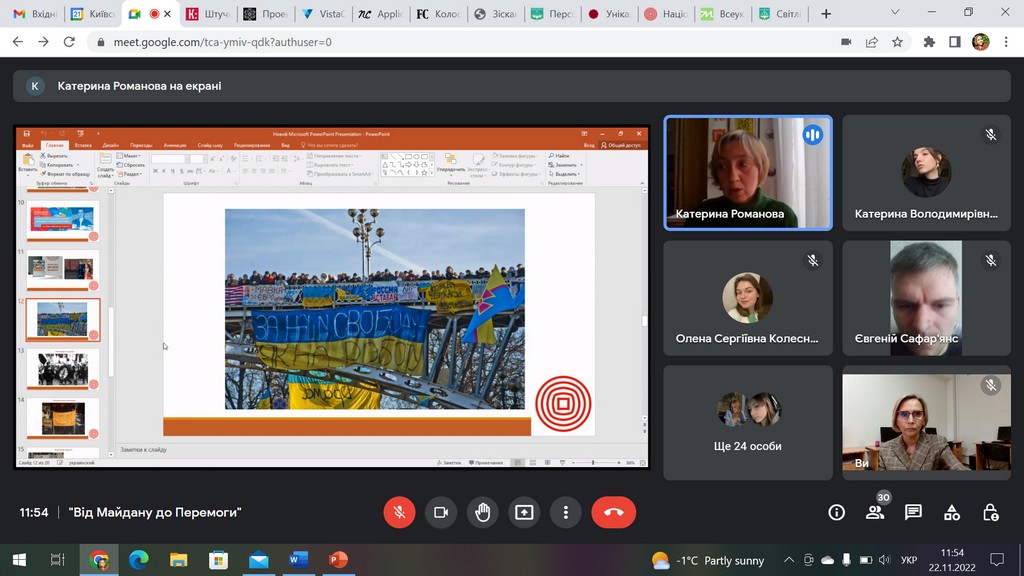The height and width of the screenshot is (576, 1024).
Task: Expand the hidden system tray icons chevron
Action: pos(789,560)
